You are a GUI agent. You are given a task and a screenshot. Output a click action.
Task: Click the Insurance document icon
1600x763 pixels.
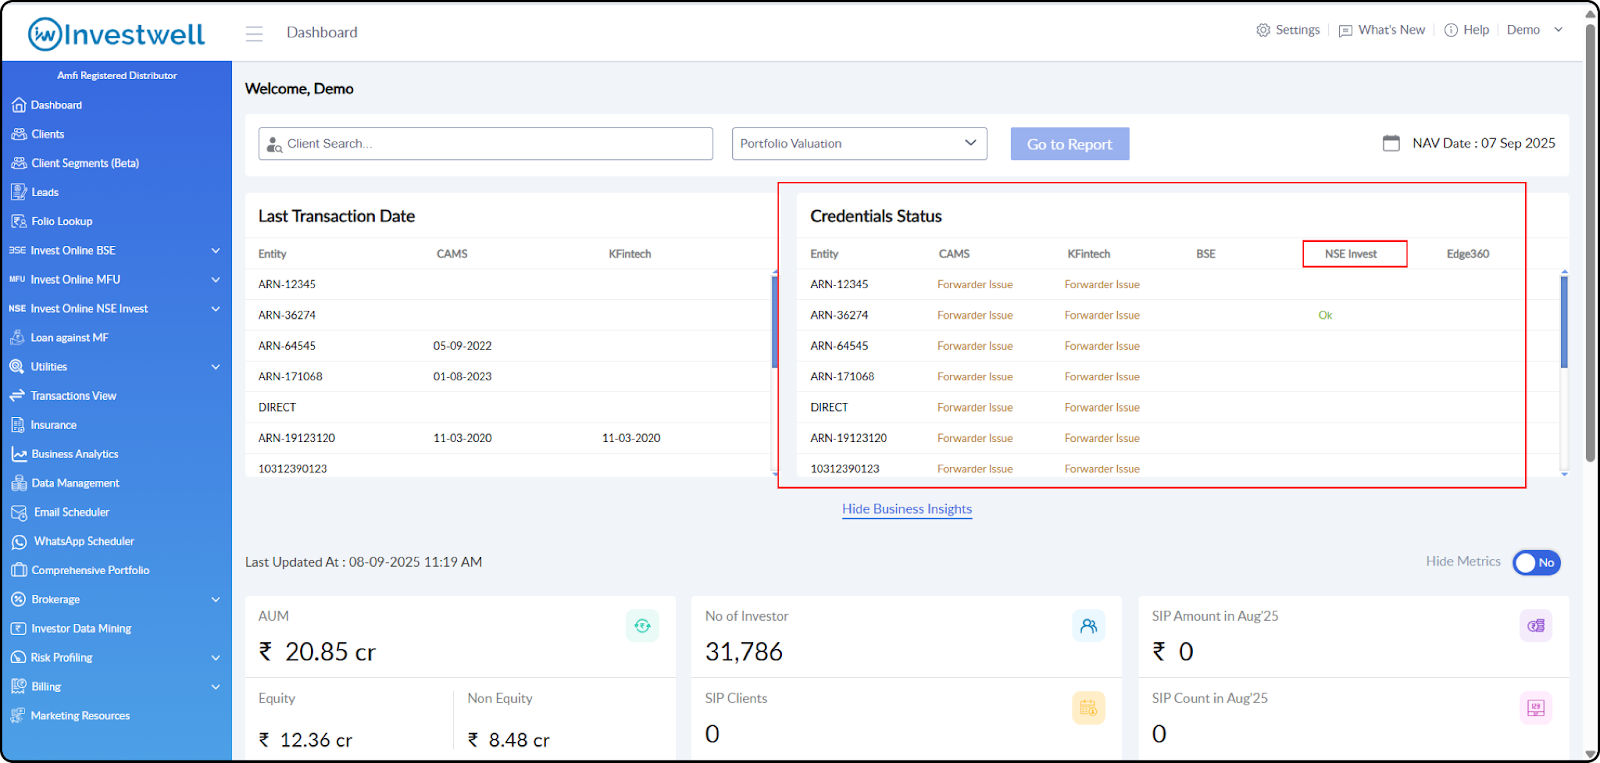coord(17,425)
